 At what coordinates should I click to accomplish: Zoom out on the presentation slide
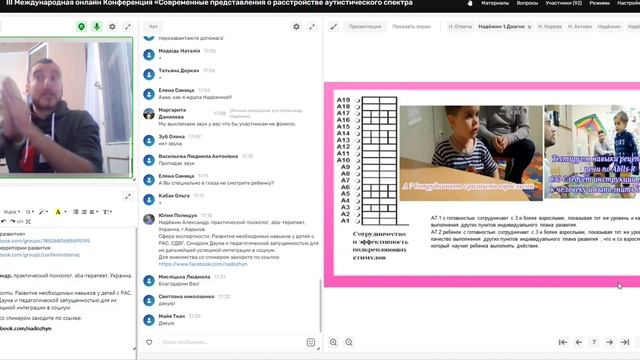(x=349, y=342)
